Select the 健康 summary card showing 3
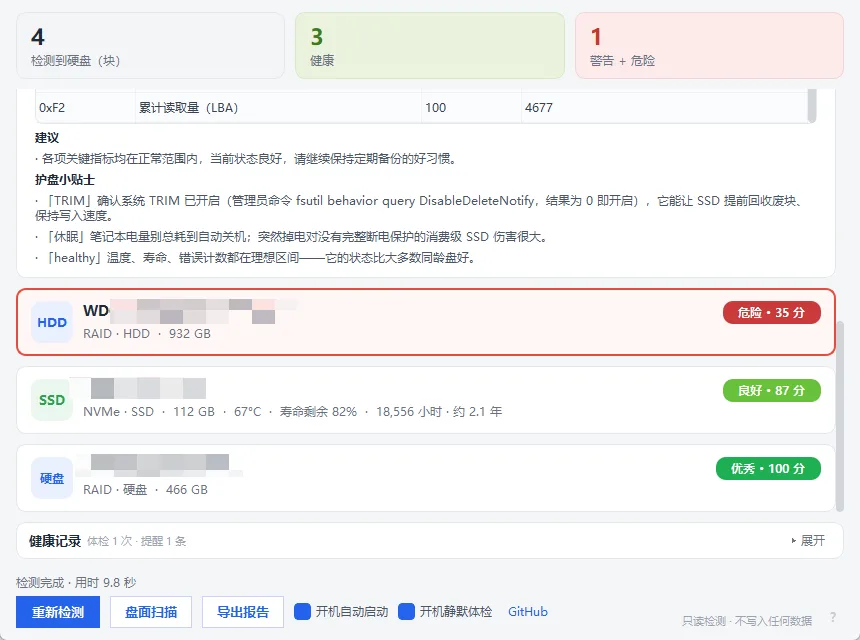Image resolution: width=860 pixels, height=640 pixels. coord(430,46)
